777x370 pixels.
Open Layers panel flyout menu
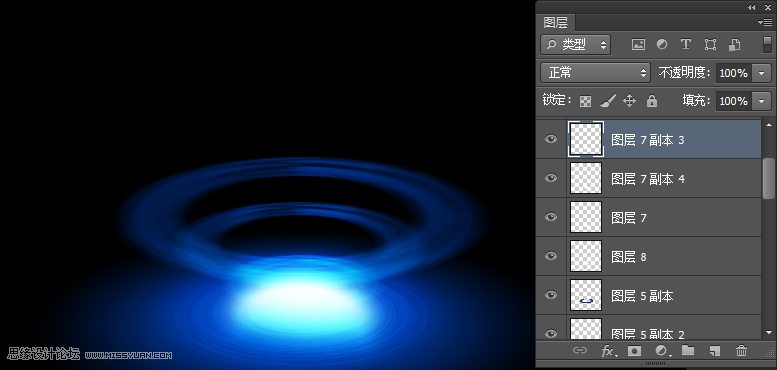[765, 22]
